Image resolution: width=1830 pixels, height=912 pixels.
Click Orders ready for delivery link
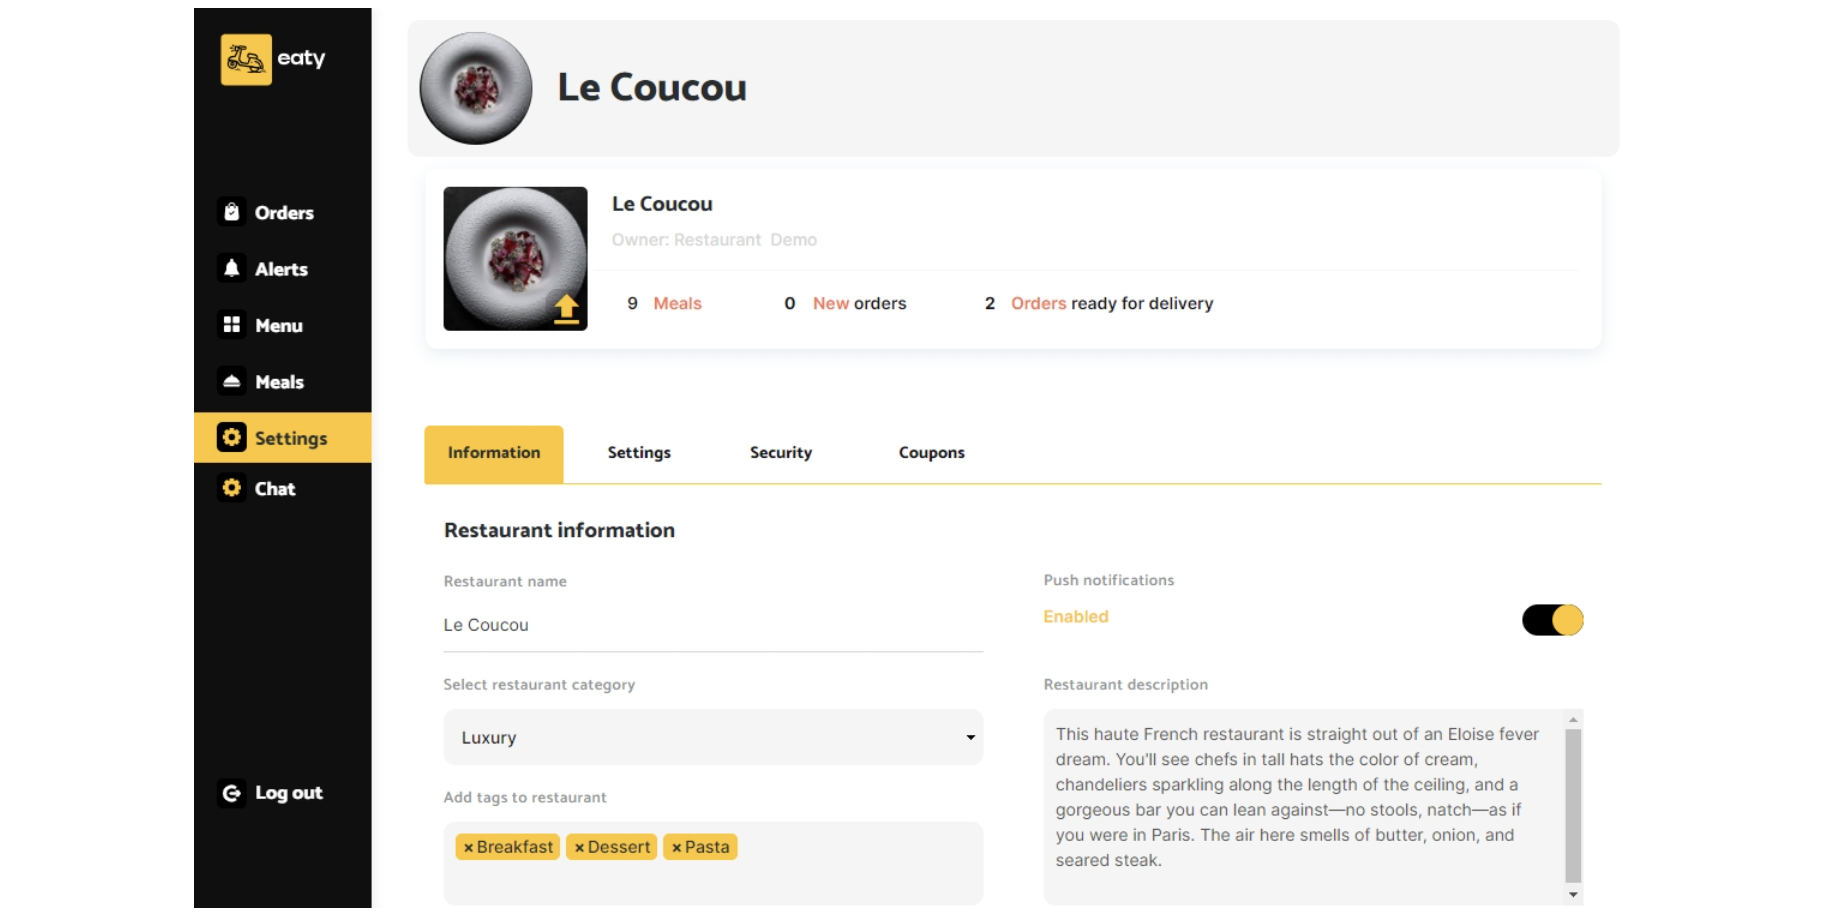[1038, 304]
